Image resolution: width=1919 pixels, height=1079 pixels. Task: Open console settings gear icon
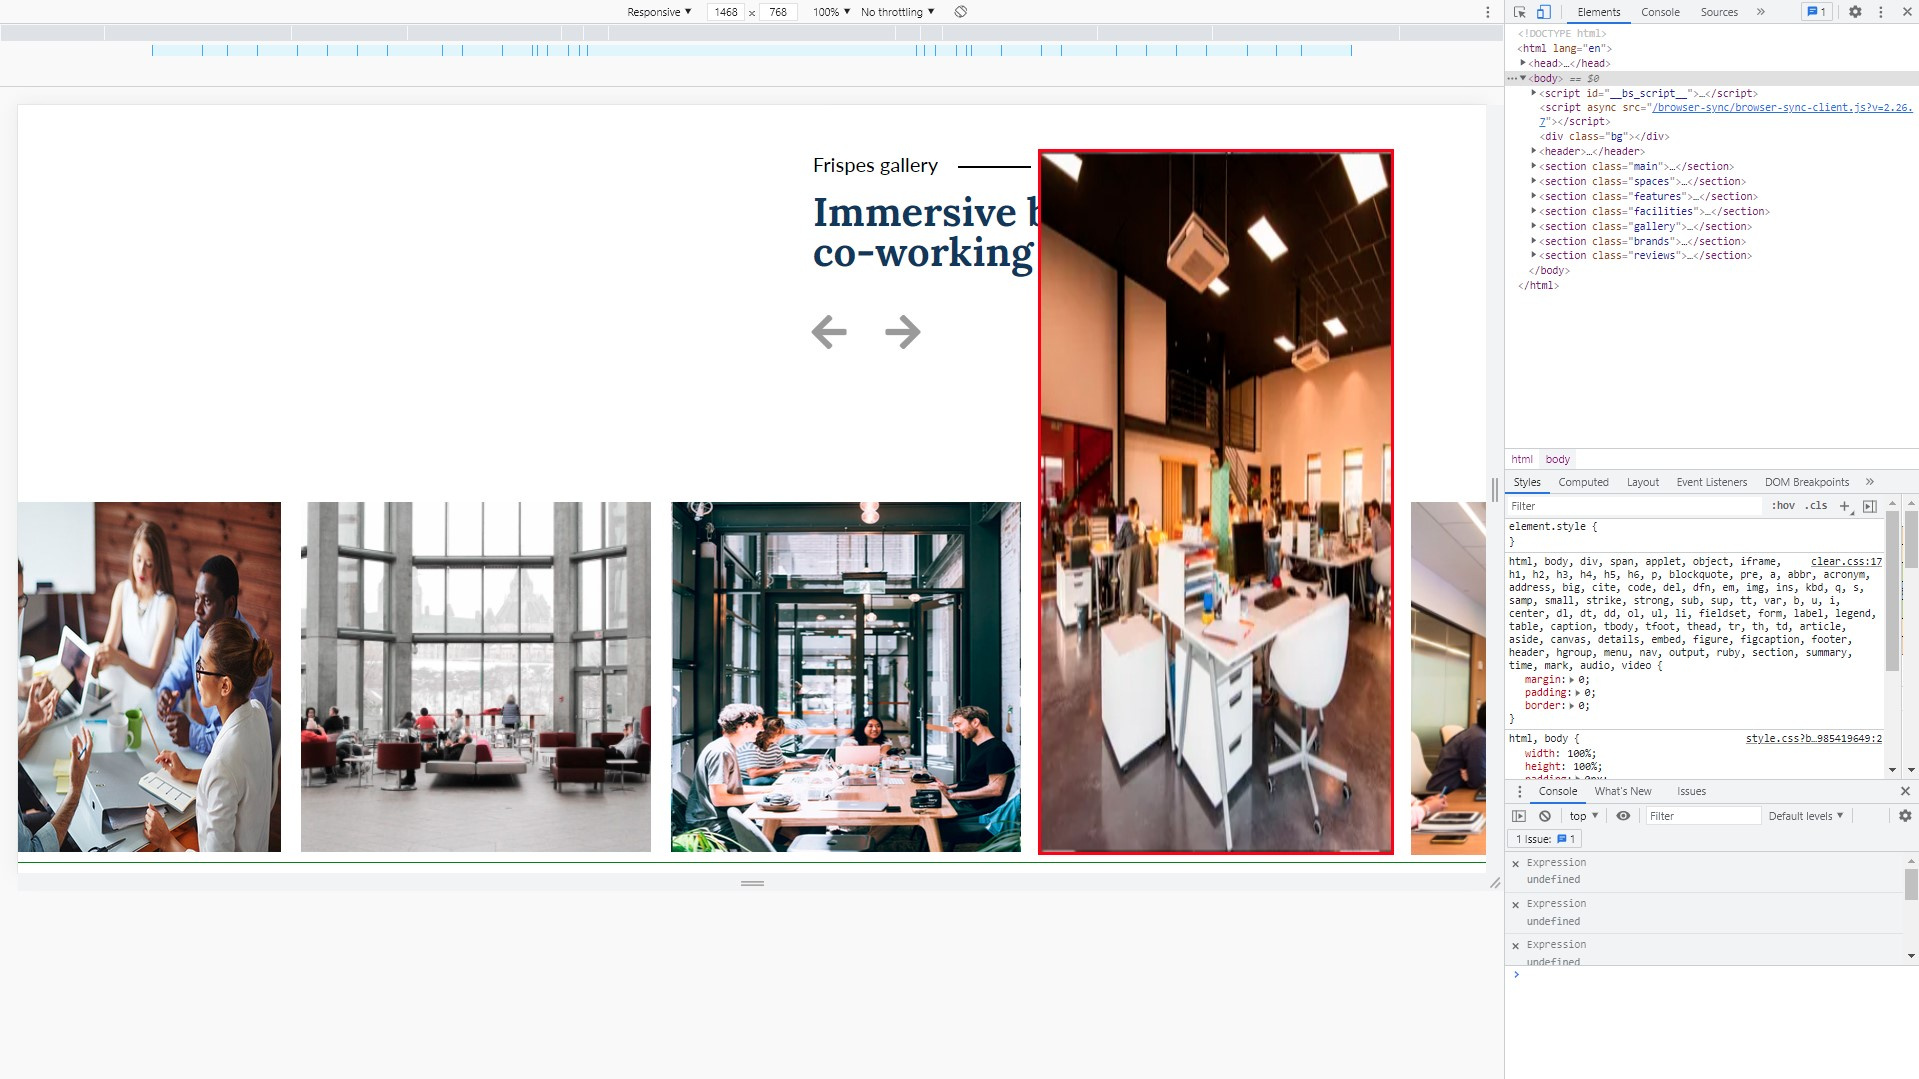pyautogui.click(x=1905, y=816)
